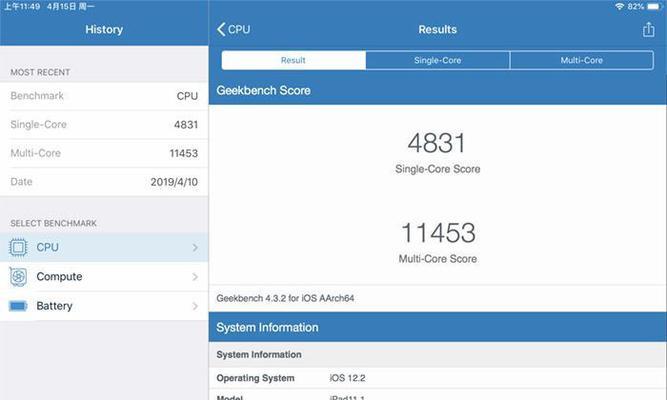The image size is (667, 400).
Task: Click the large 4831 single-core score
Action: pos(436,143)
